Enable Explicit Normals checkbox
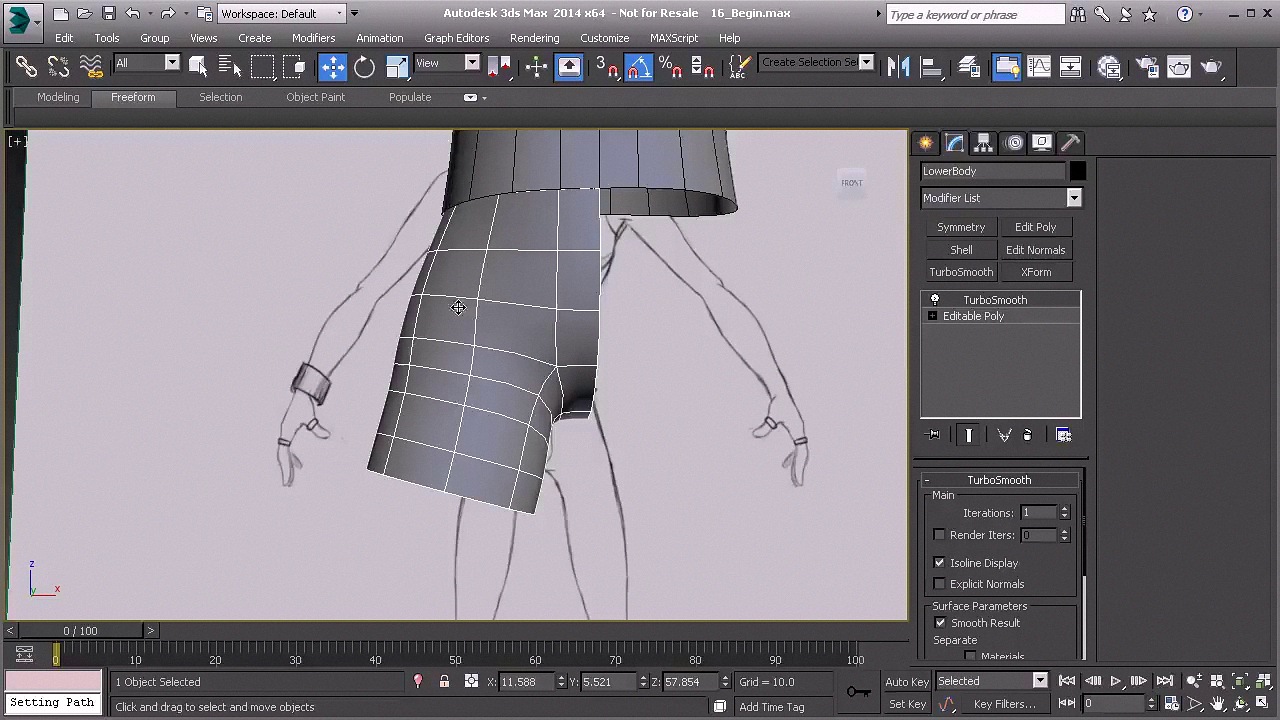Image resolution: width=1280 pixels, height=720 pixels. click(x=939, y=584)
